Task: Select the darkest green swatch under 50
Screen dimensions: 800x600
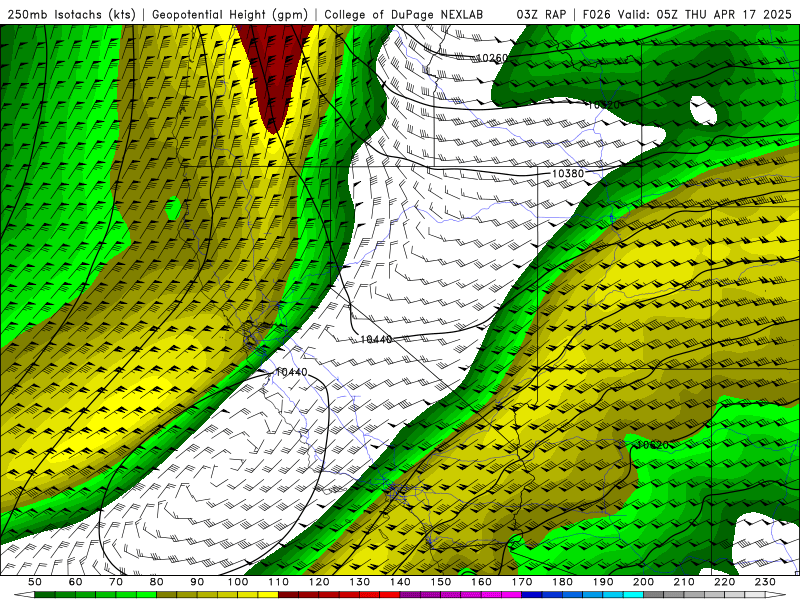Action: coord(45,595)
